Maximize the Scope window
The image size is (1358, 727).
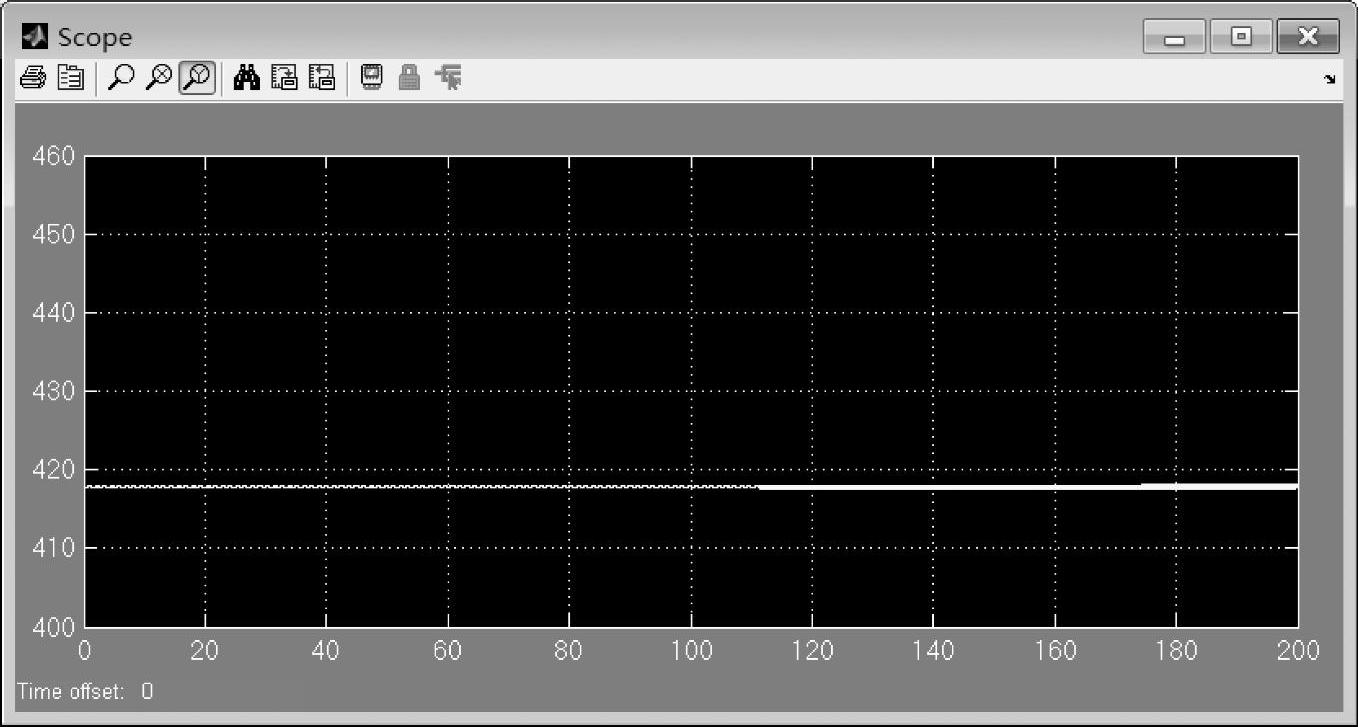pos(1241,38)
